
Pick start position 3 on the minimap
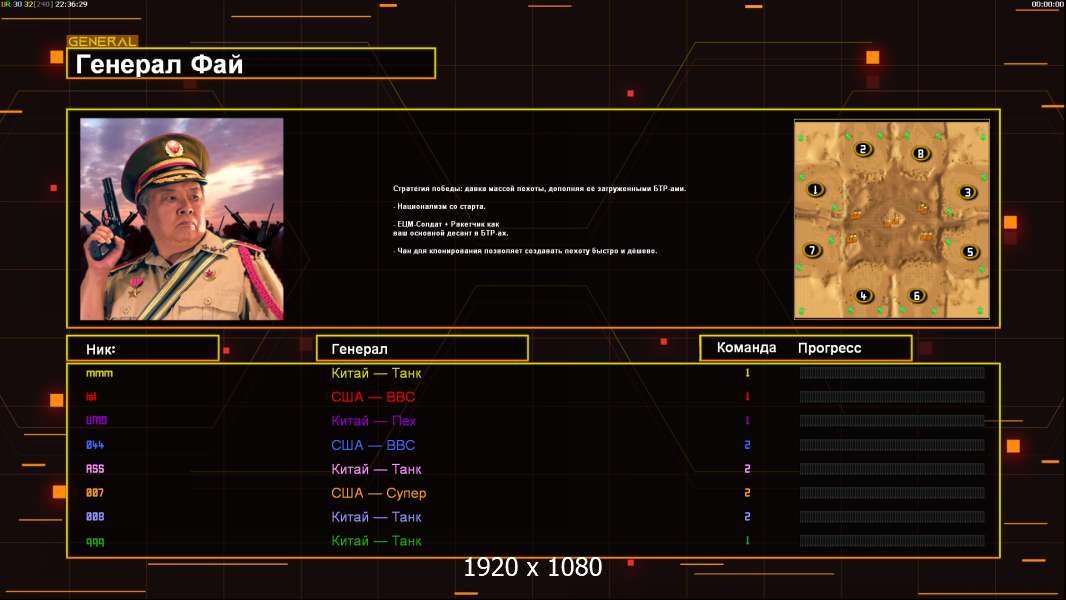tap(967, 192)
